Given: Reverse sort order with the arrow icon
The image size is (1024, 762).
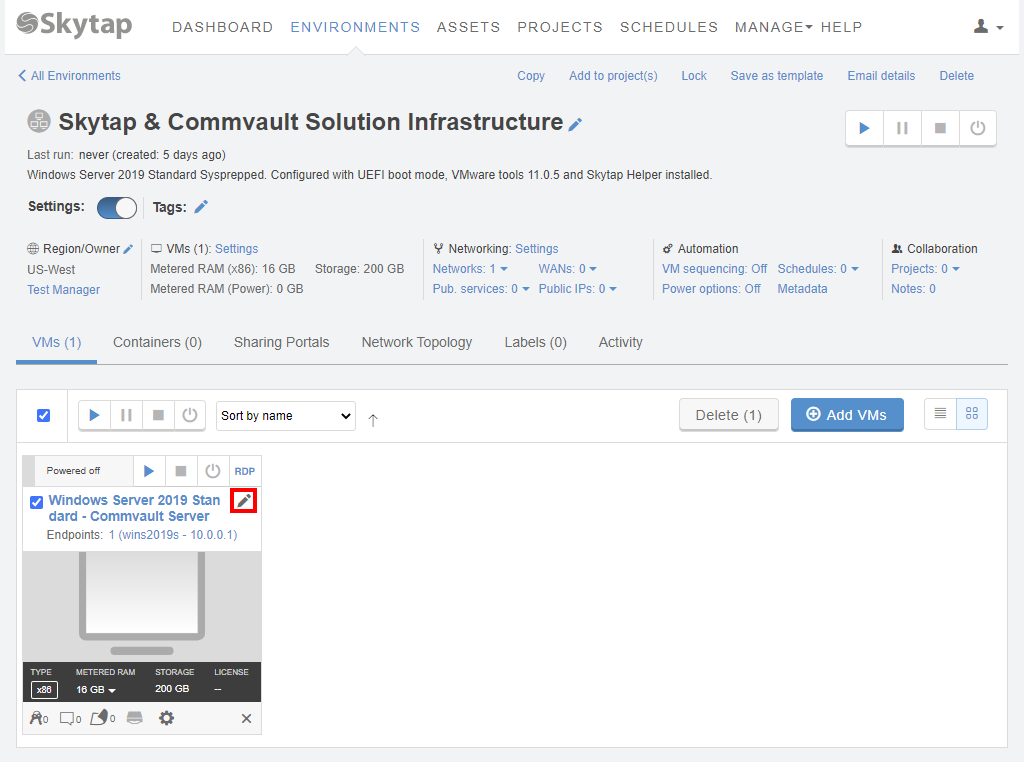Looking at the screenshot, I should 373,420.
